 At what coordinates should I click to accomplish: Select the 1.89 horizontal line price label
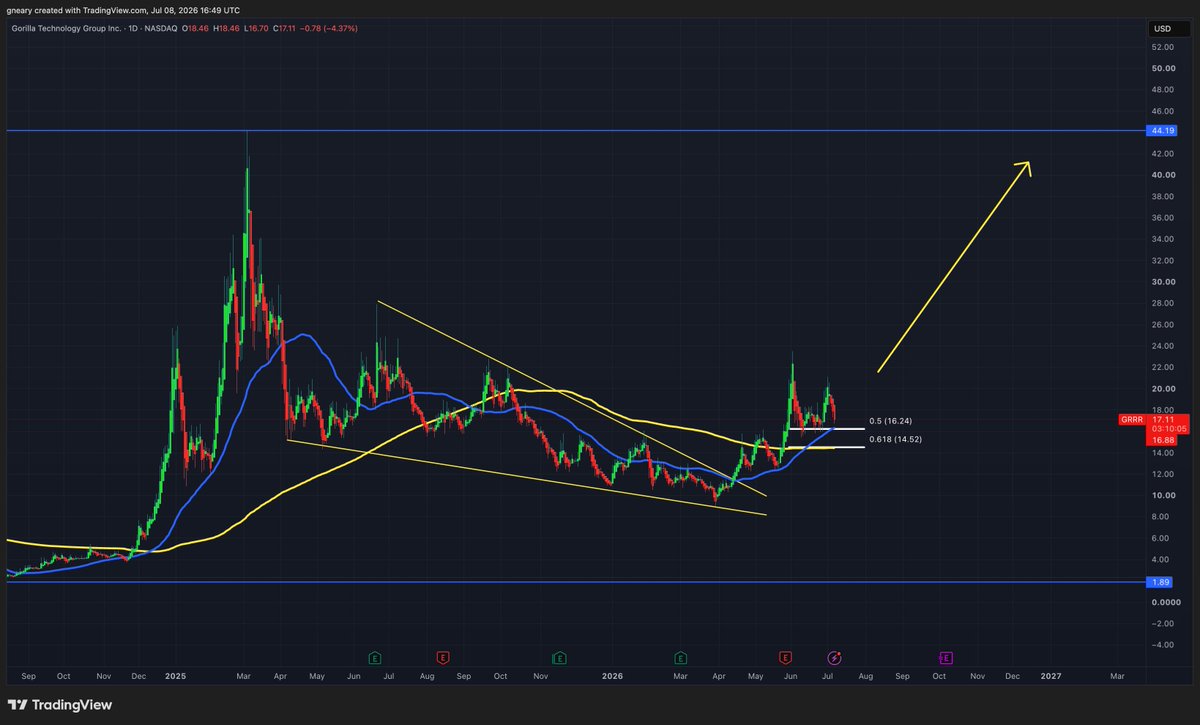pos(1162,581)
